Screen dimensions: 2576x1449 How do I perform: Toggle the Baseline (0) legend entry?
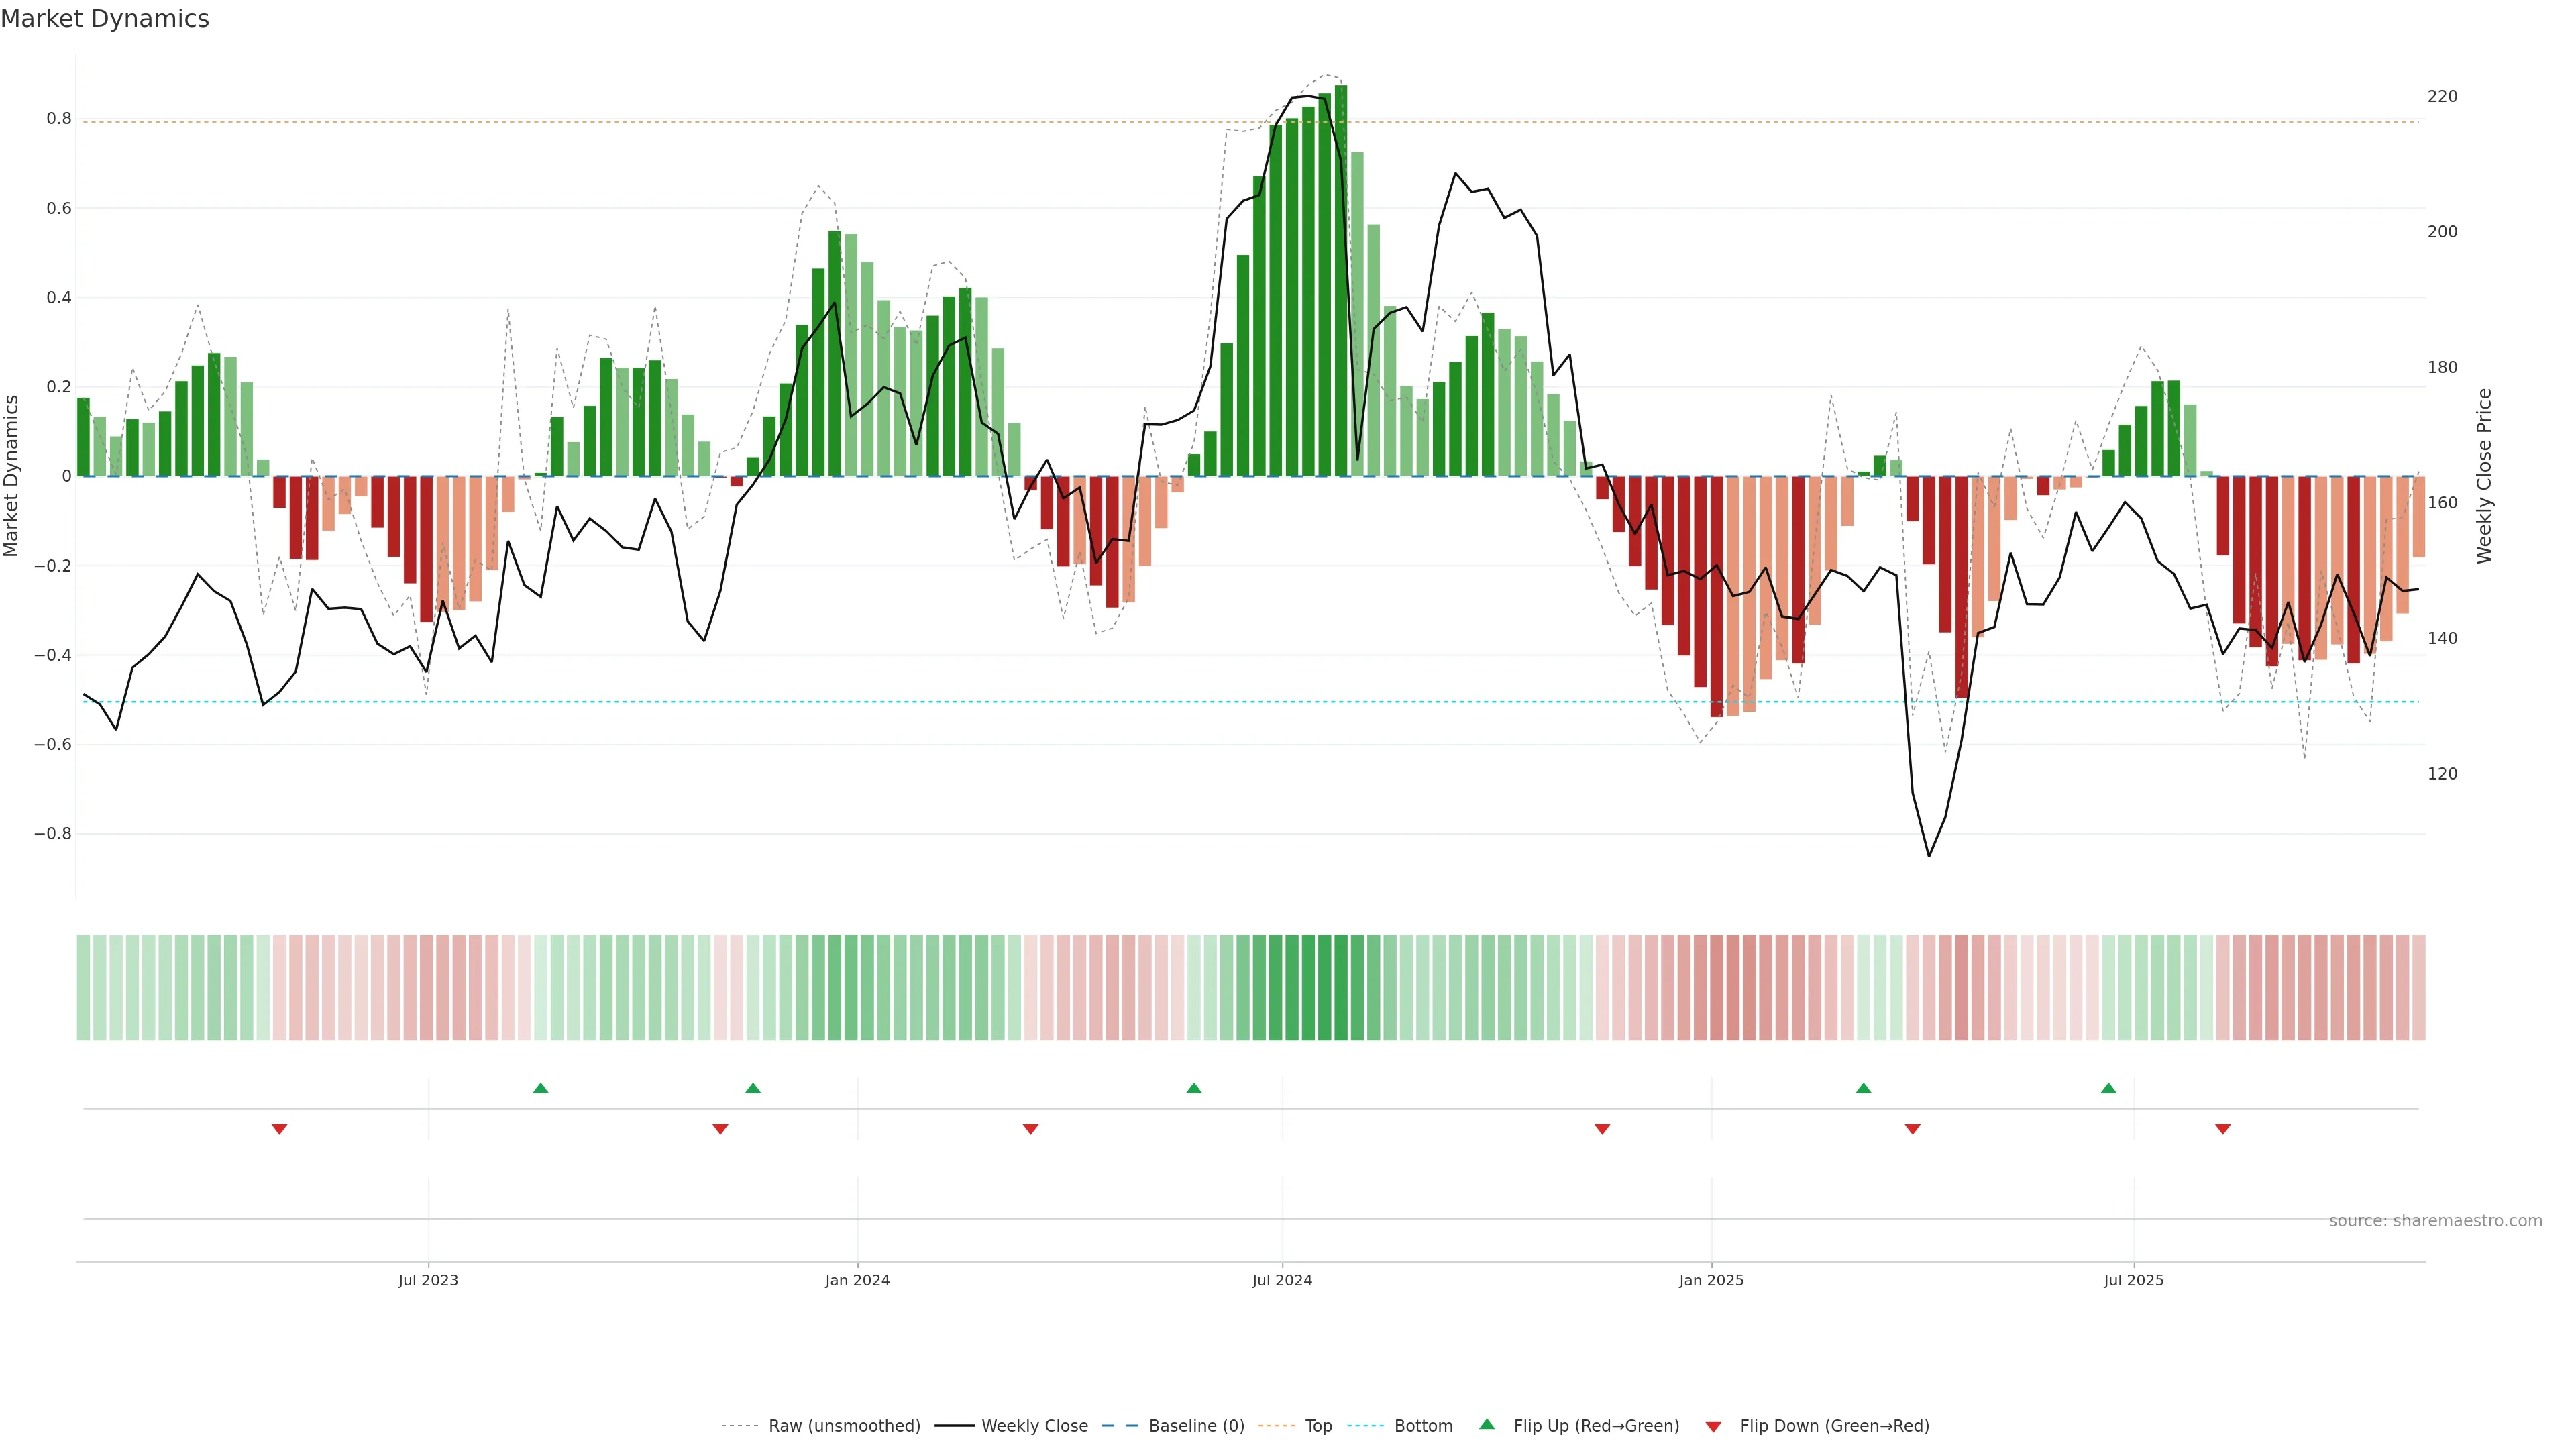click(1196, 1426)
